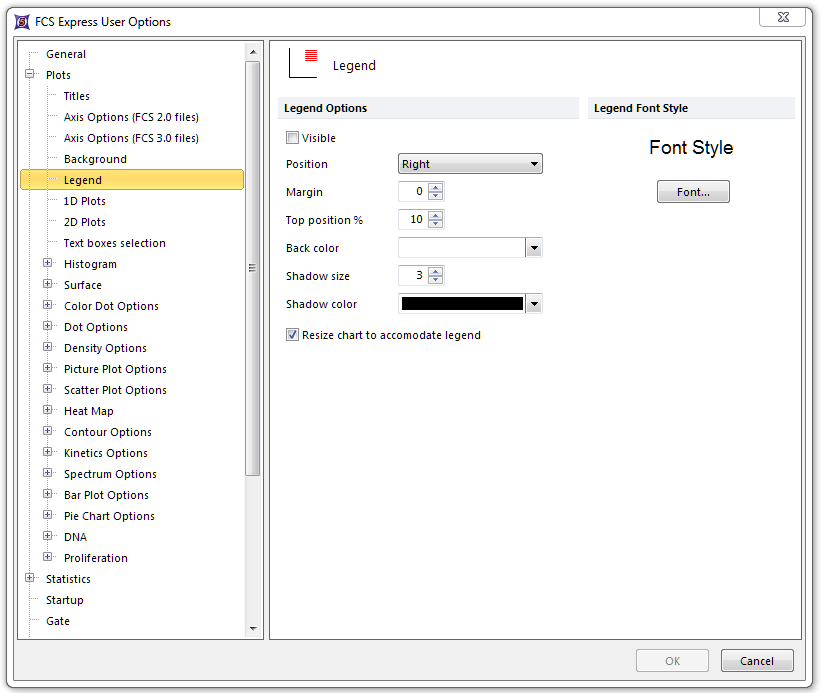822x693 pixels.
Task: Open the Shadow color dropdown arrow
Action: 534,304
